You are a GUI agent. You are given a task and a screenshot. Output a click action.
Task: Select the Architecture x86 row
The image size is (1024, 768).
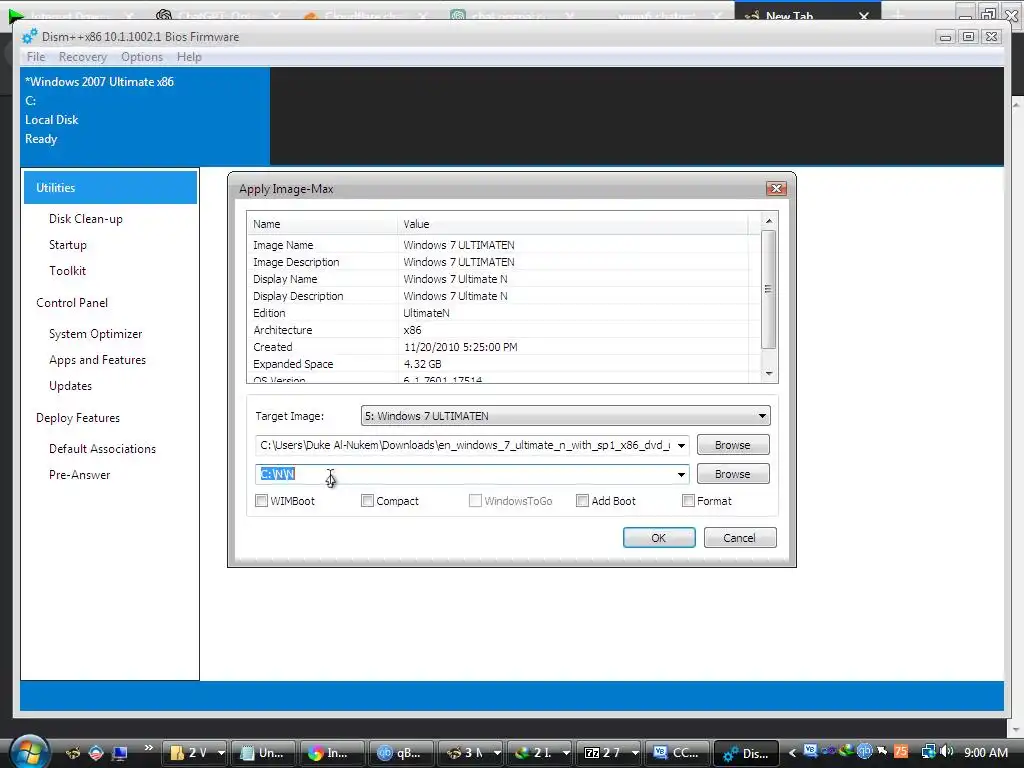[x=504, y=330]
